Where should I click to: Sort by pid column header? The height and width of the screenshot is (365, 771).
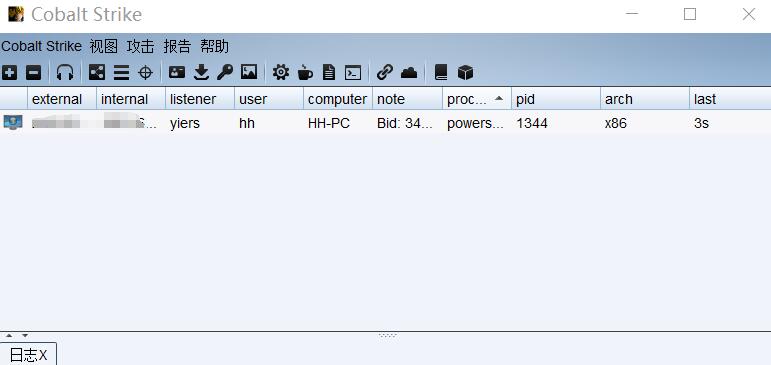pyautogui.click(x=556, y=99)
